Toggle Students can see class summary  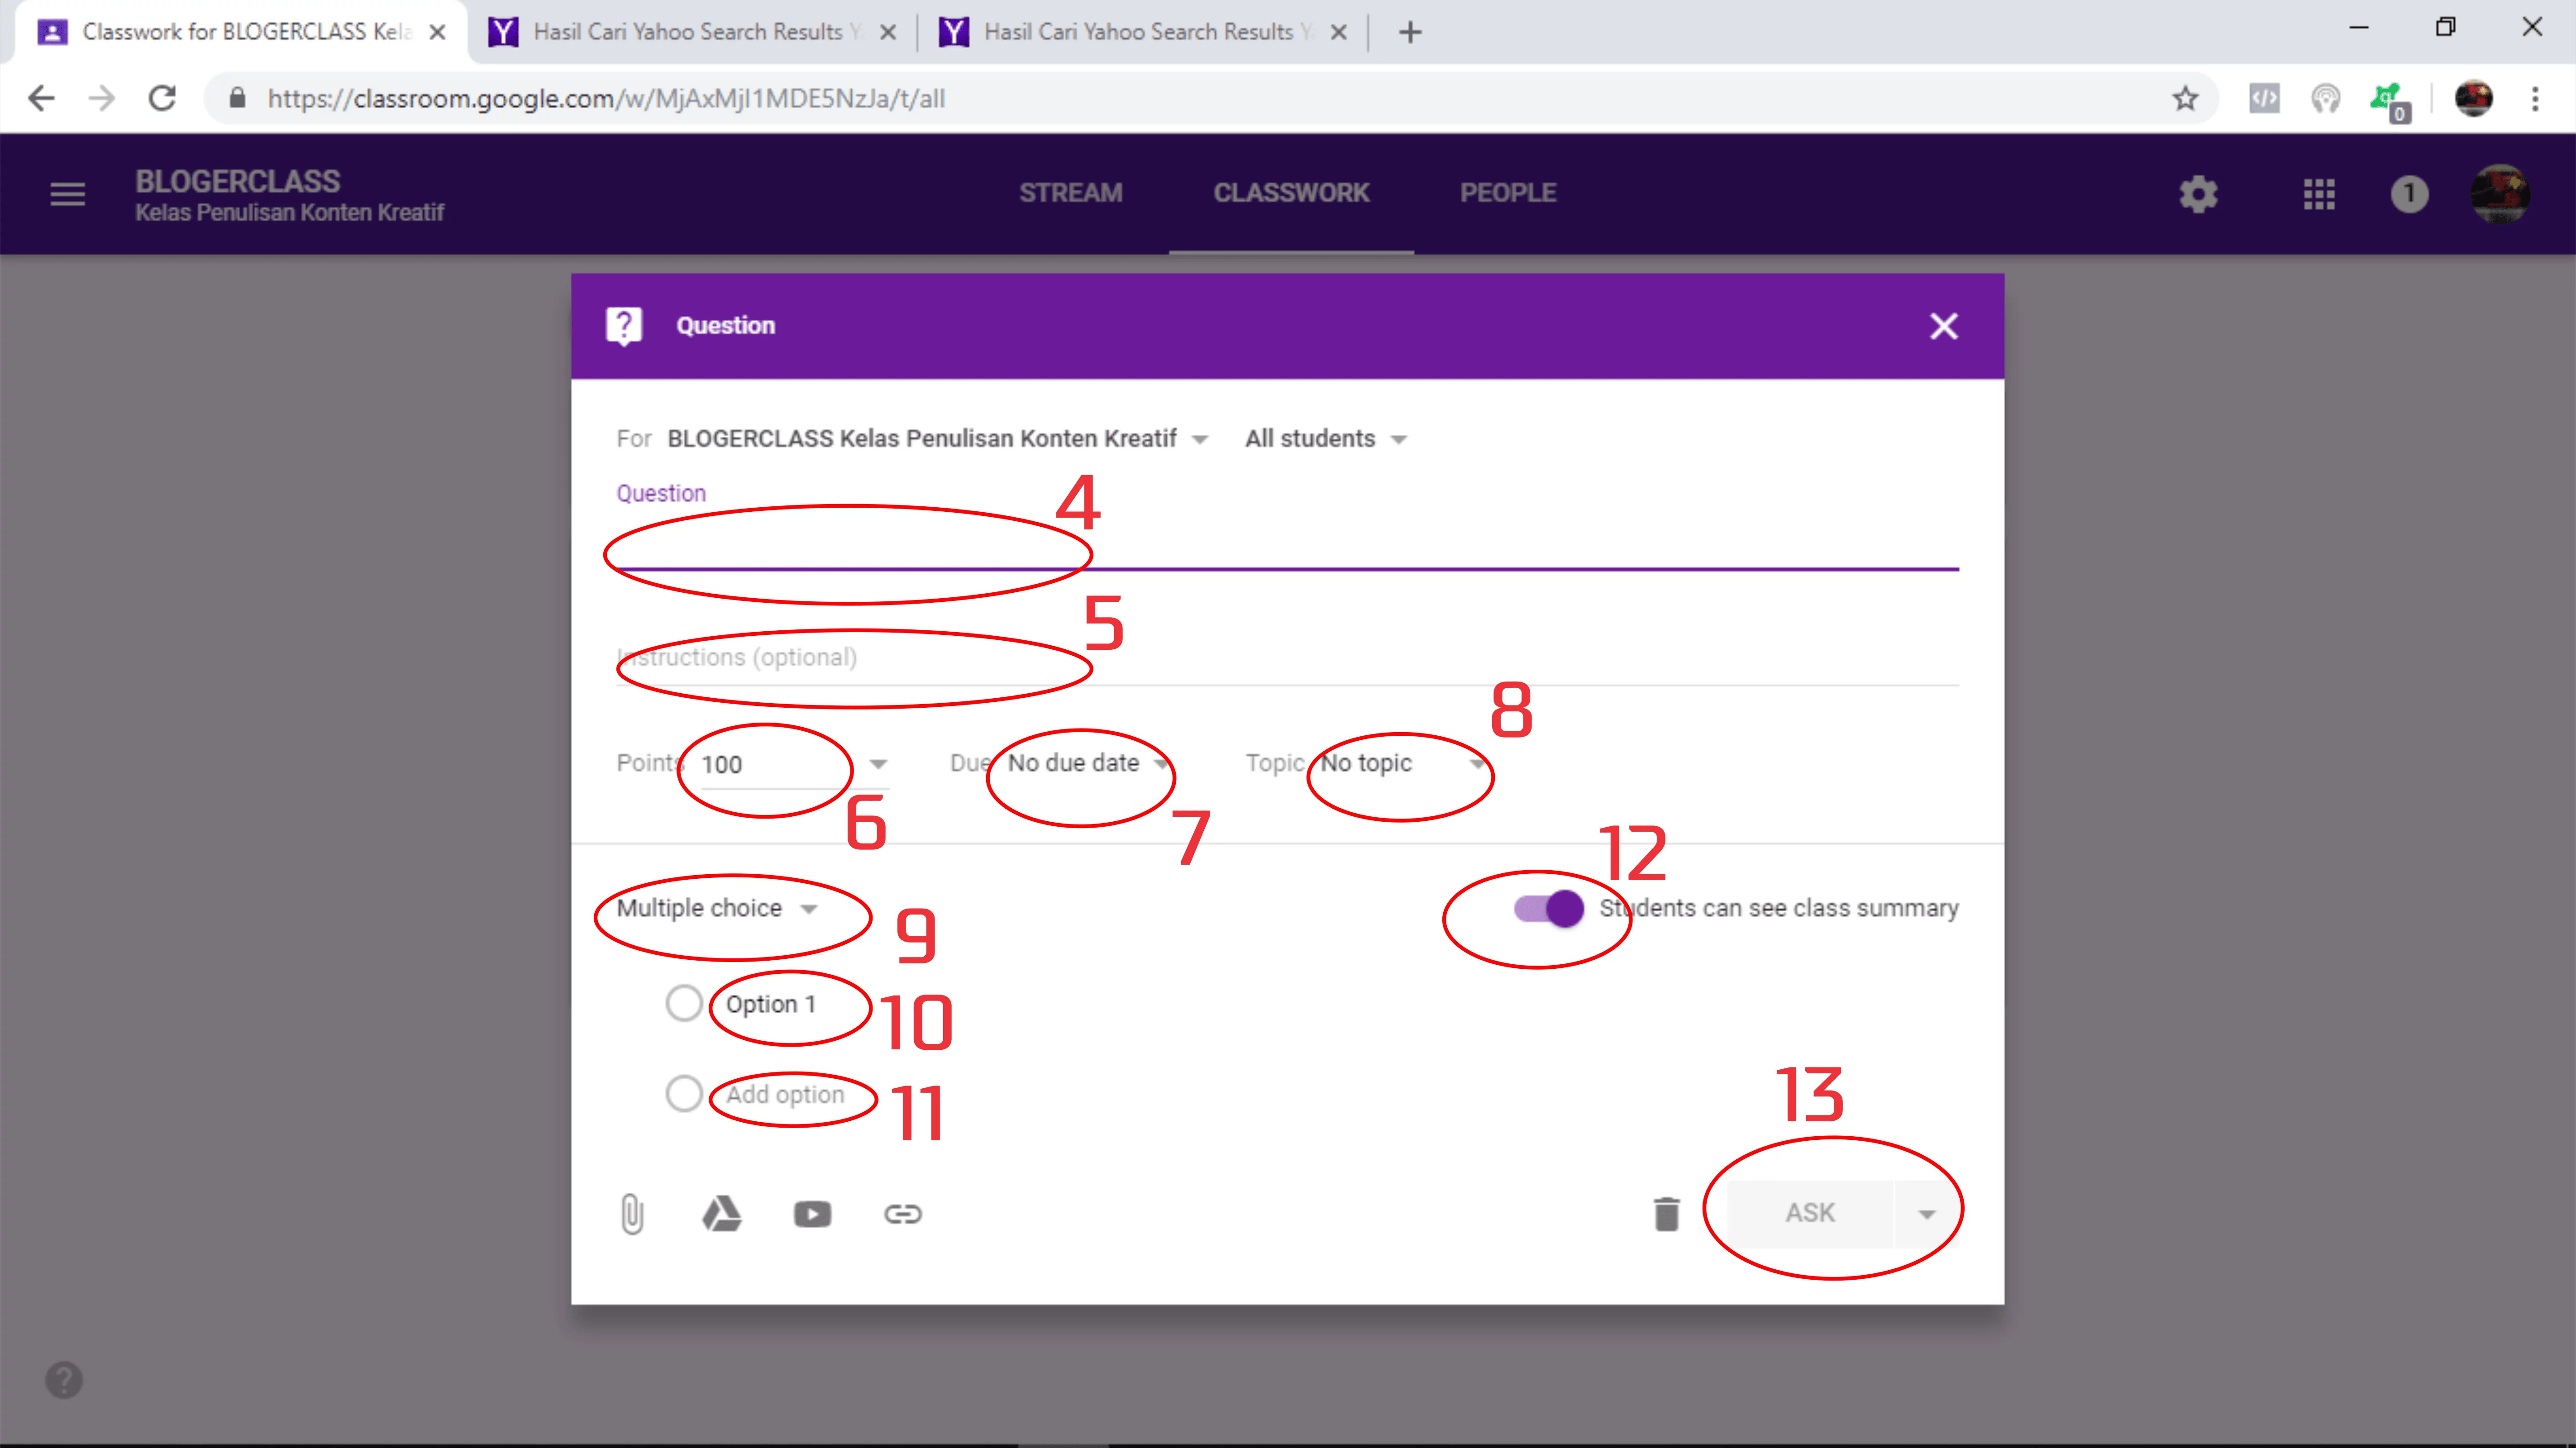pyautogui.click(x=1549, y=908)
